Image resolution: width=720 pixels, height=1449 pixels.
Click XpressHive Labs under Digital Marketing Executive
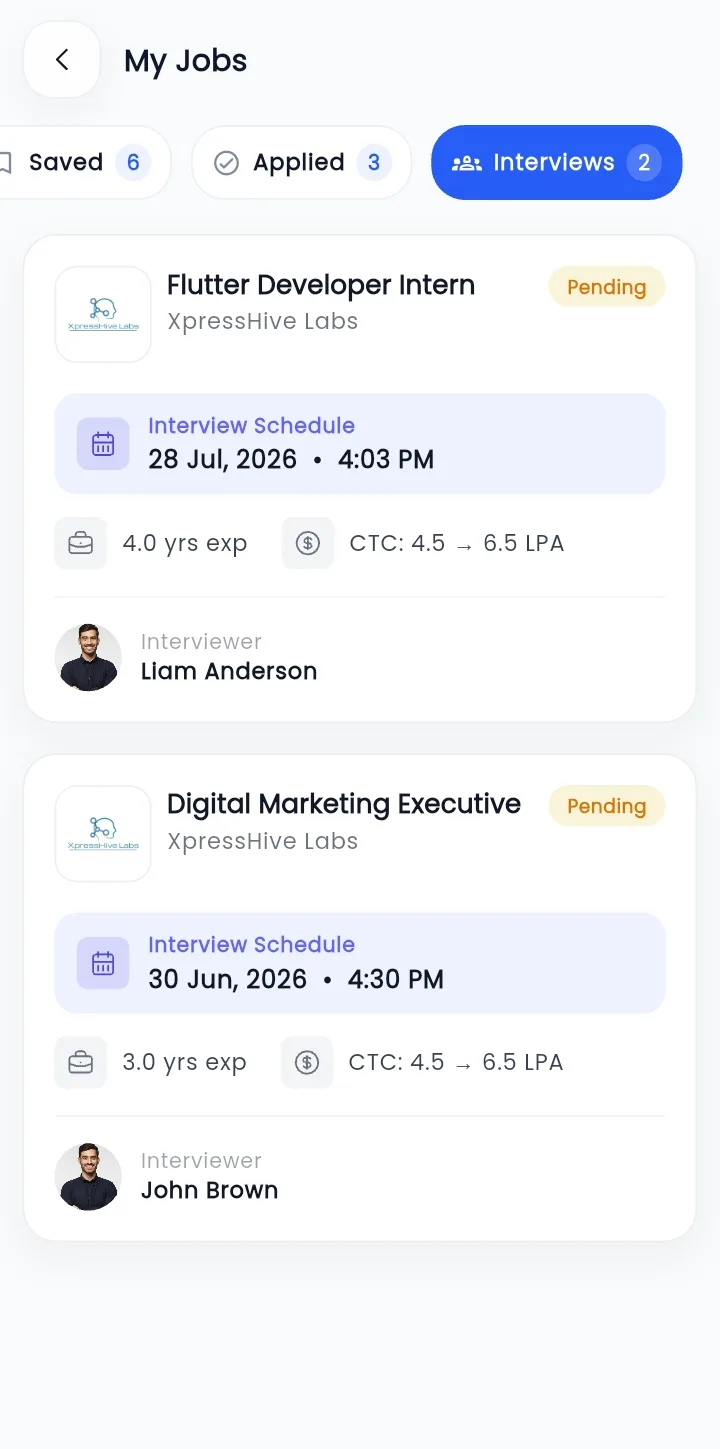(x=262, y=841)
